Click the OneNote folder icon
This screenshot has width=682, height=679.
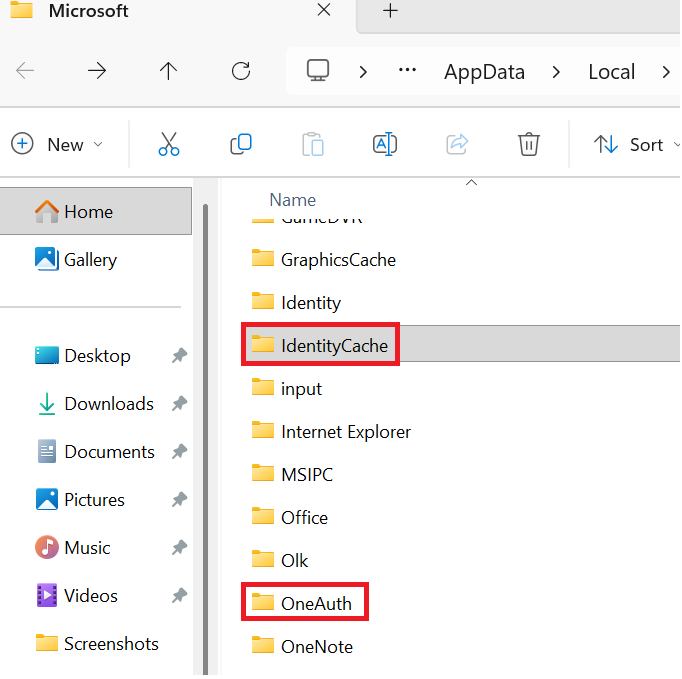[263, 645]
